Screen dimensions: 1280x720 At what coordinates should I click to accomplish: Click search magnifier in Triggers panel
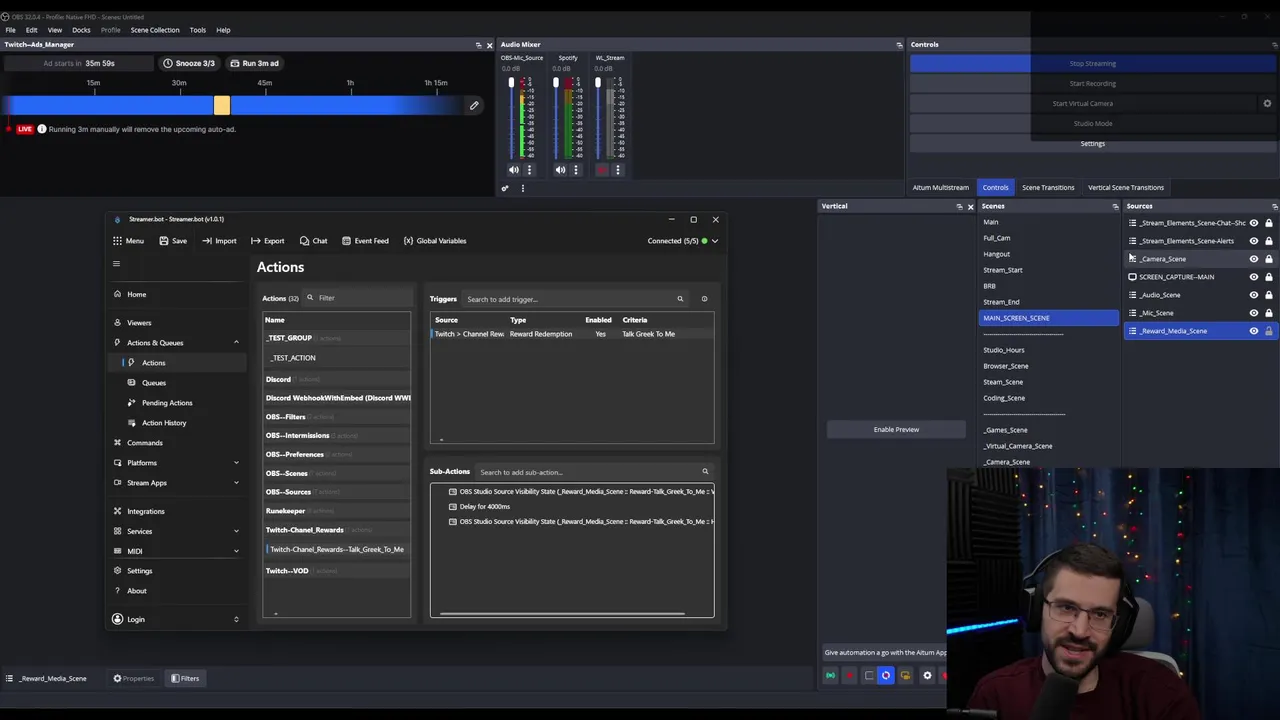(x=680, y=299)
